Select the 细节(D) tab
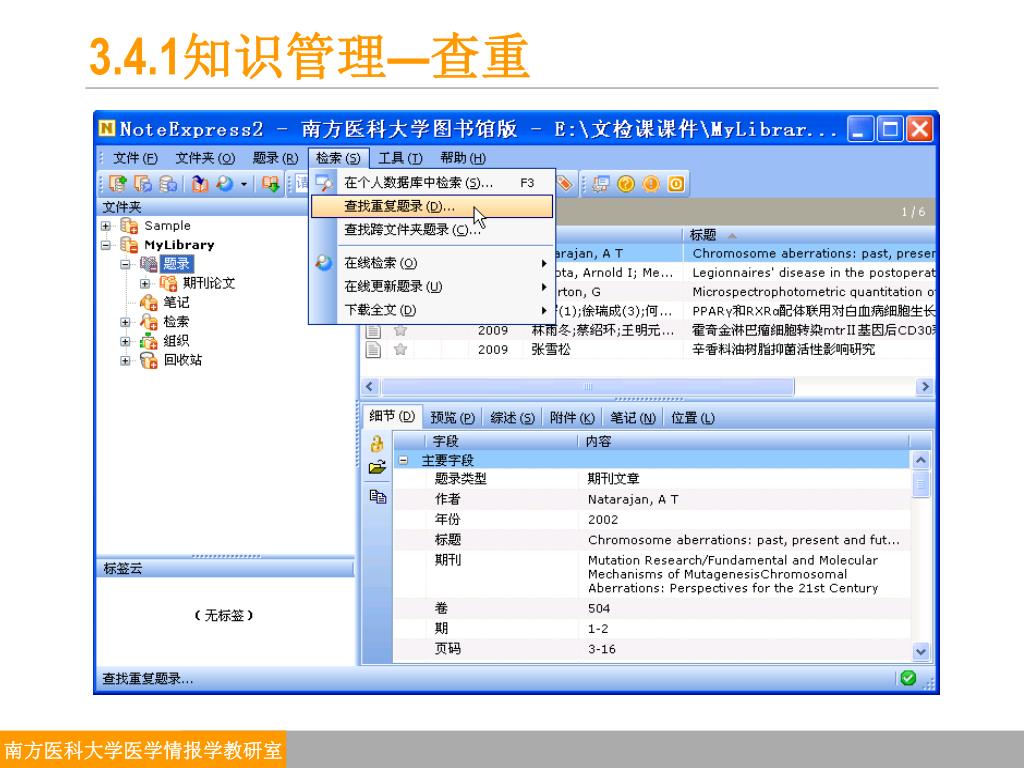 391,416
